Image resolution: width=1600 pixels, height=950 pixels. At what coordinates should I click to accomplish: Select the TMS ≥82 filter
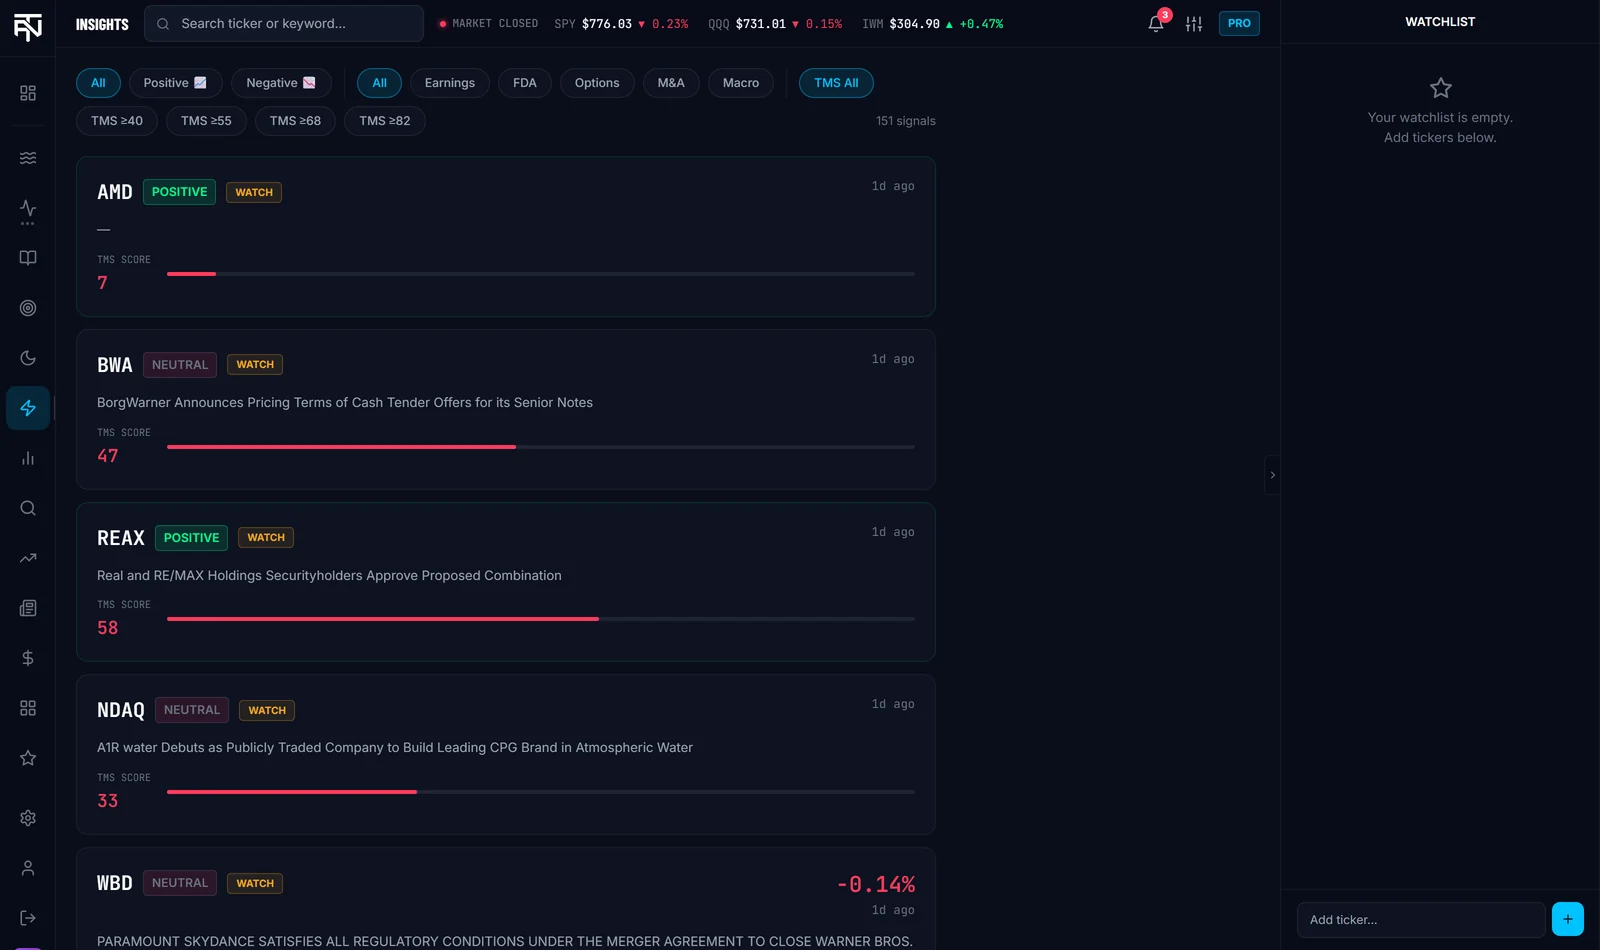385,121
